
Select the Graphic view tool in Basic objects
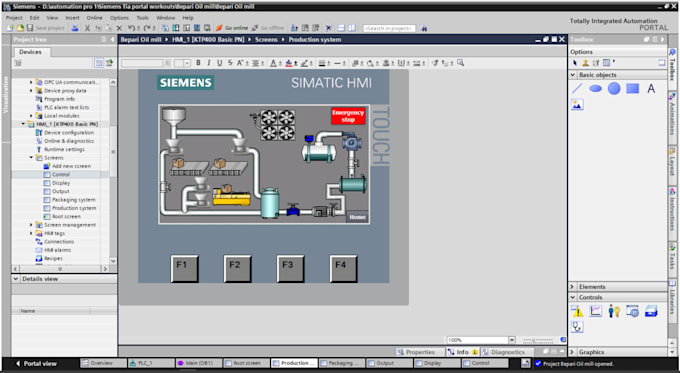click(x=577, y=105)
